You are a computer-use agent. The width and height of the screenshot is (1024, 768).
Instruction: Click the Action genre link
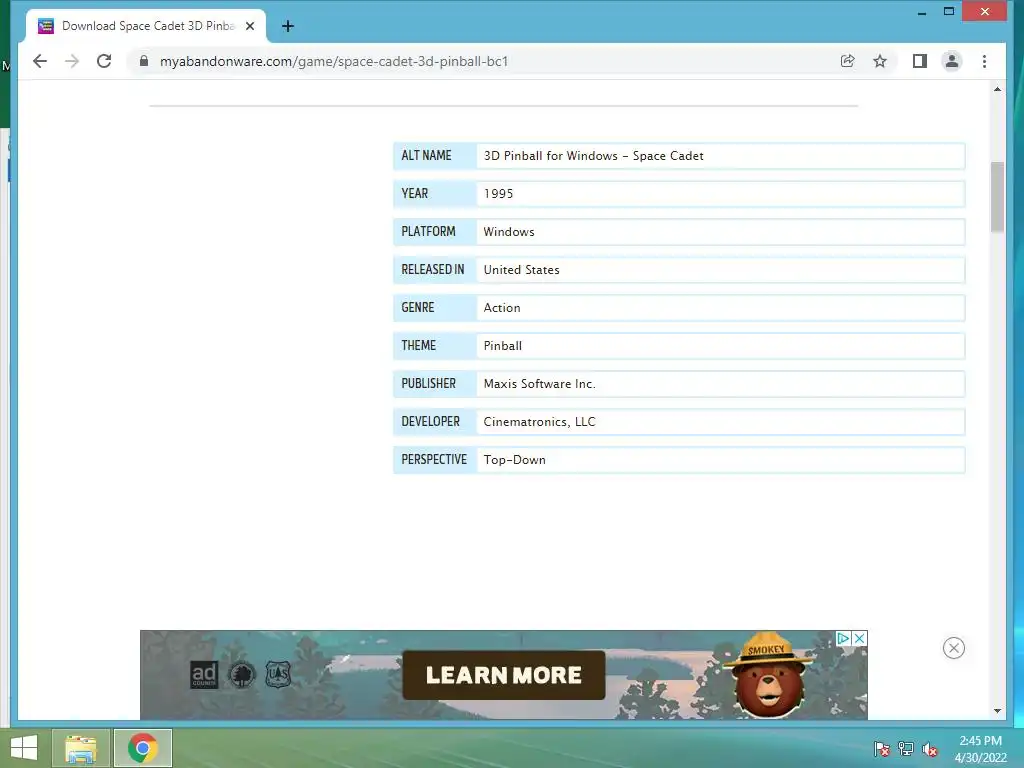[x=502, y=308]
